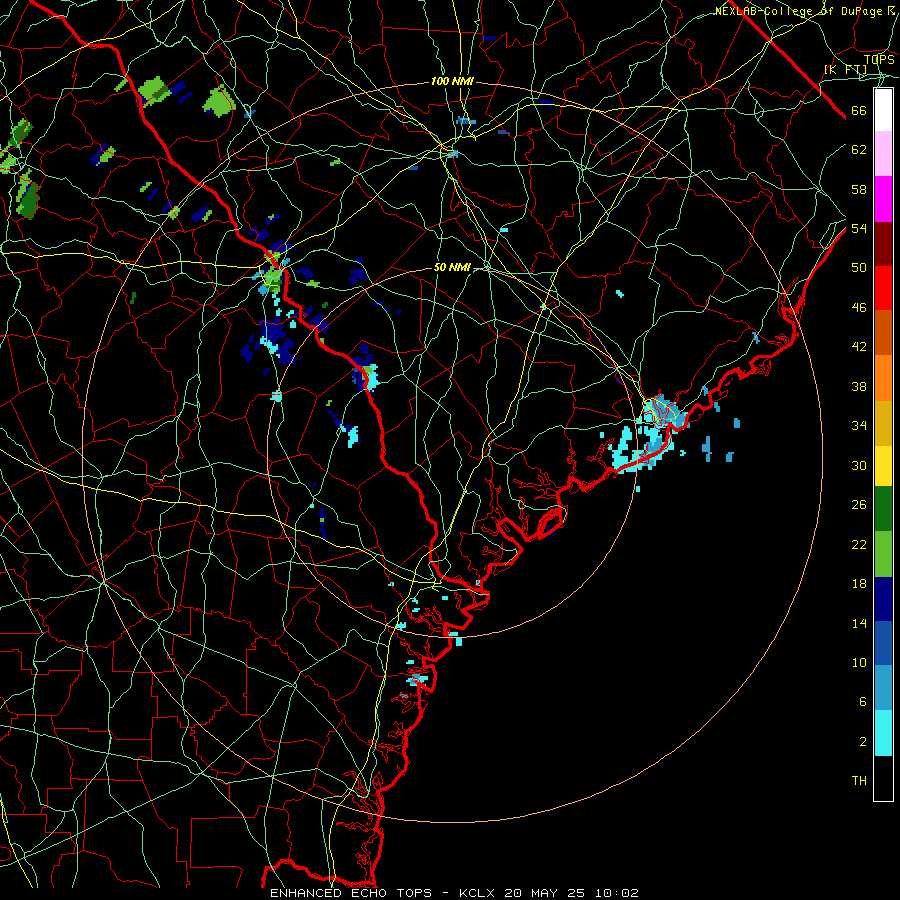Click the black TH swatch at legend bottom
This screenshot has height=900, width=900.
[x=883, y=778]
